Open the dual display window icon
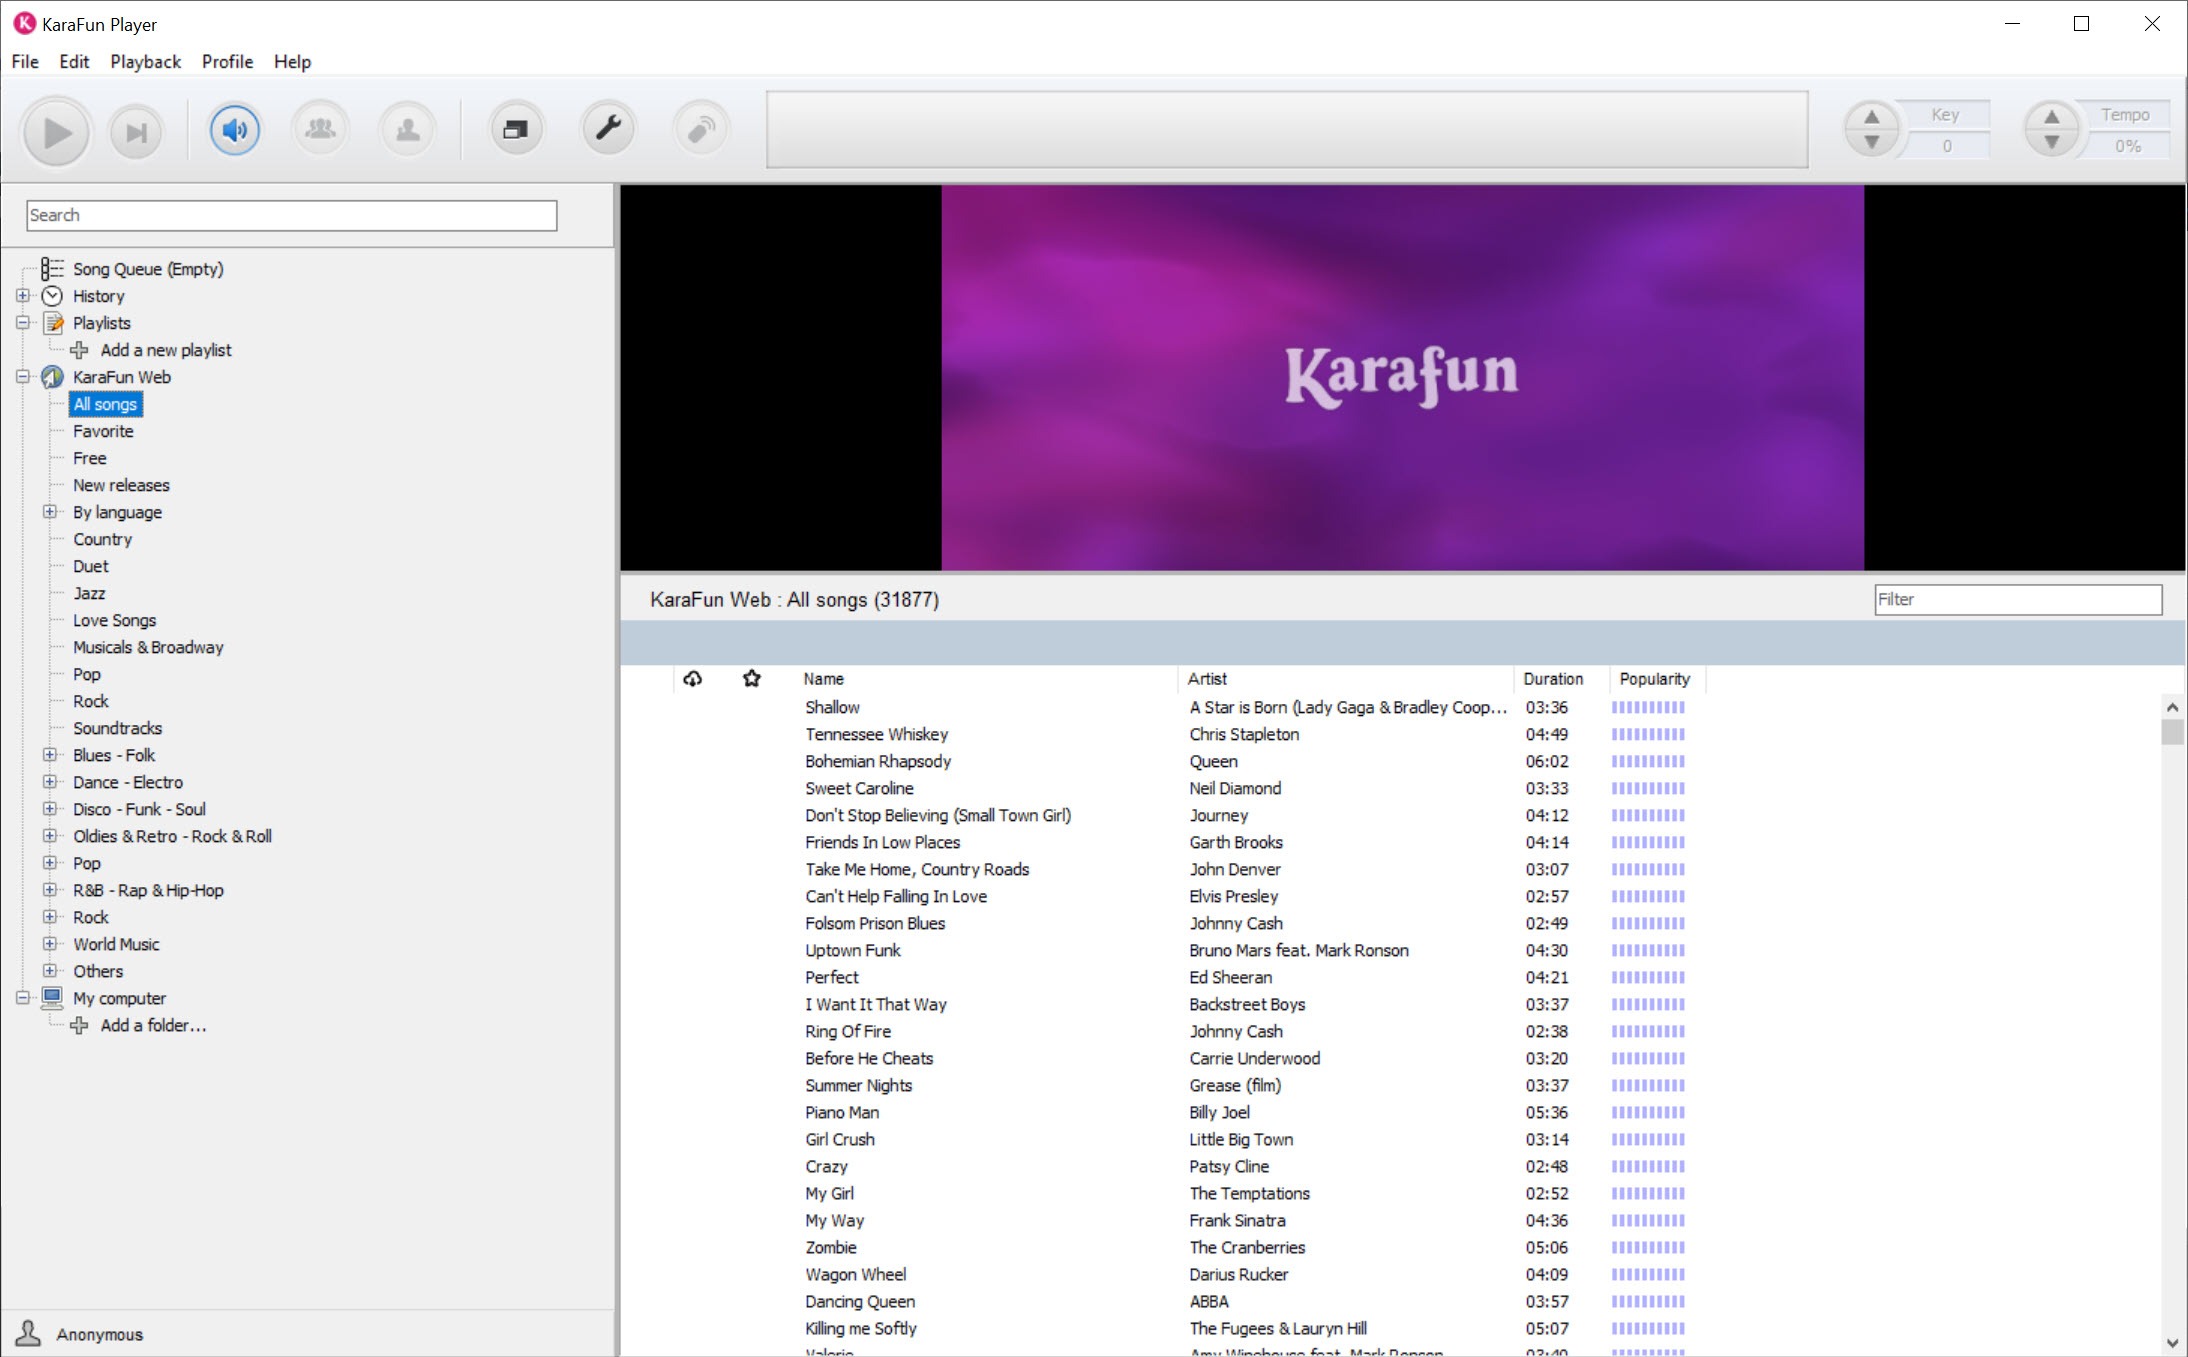 (x=515, y=130)
